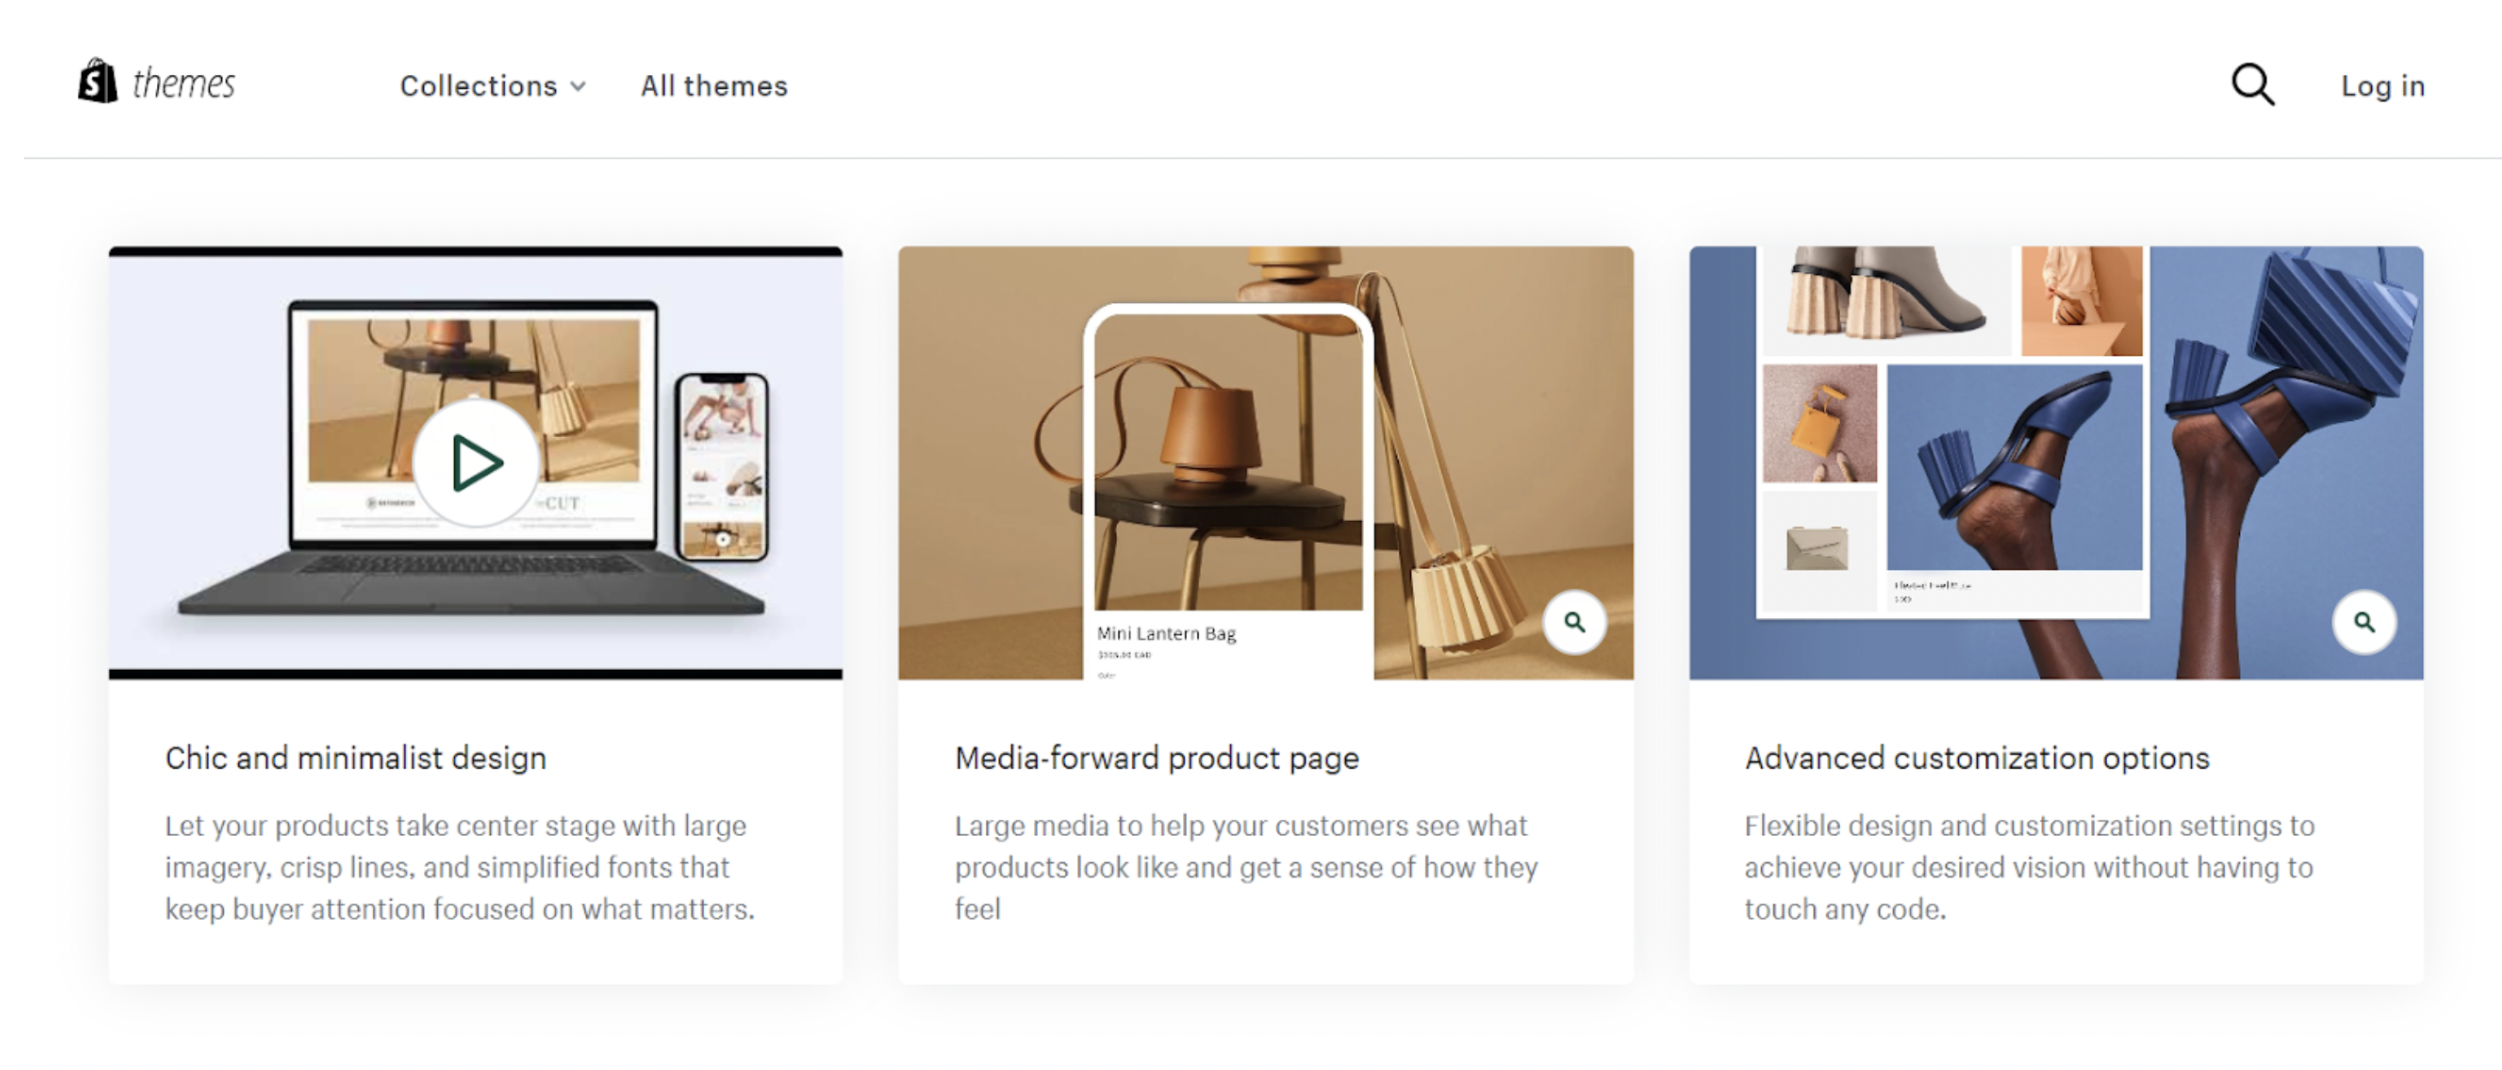Select the Advanced customization options heading
Image resolution: width=2502 pixels, height=1070 pixels.
point(1977,758)
